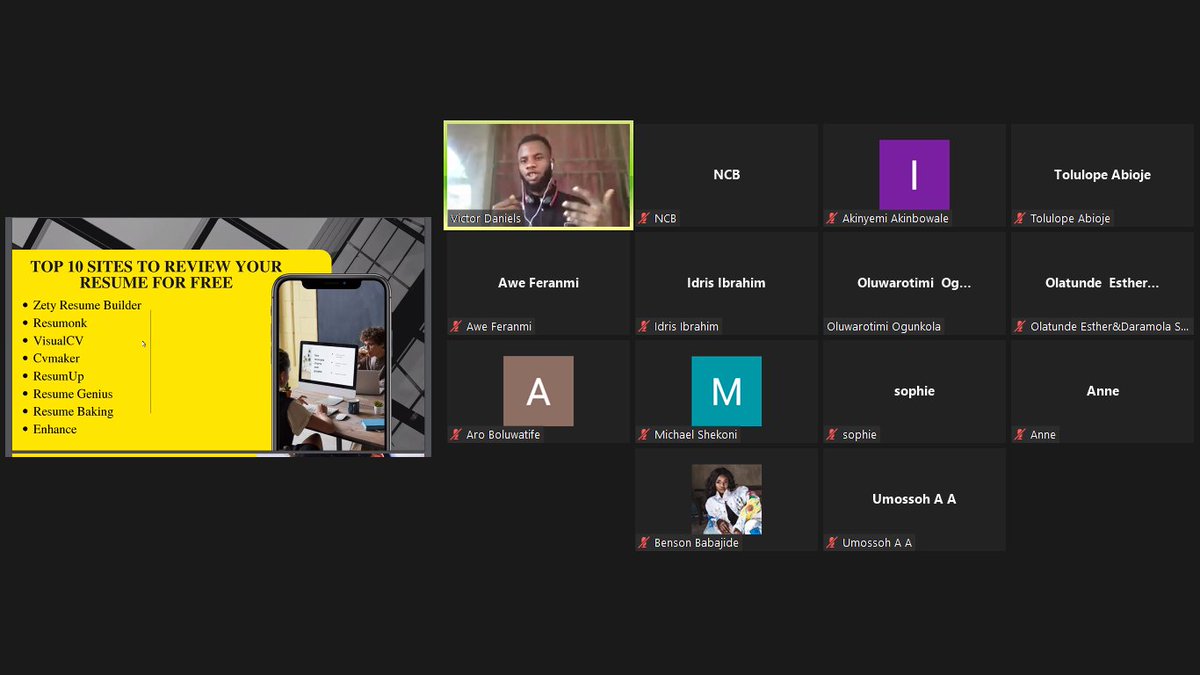Image resolution: width=1200 pixels, height=675 pixels.
Task: Click the "Benson Babajide" name label
Action: click(x=696, y=543)
